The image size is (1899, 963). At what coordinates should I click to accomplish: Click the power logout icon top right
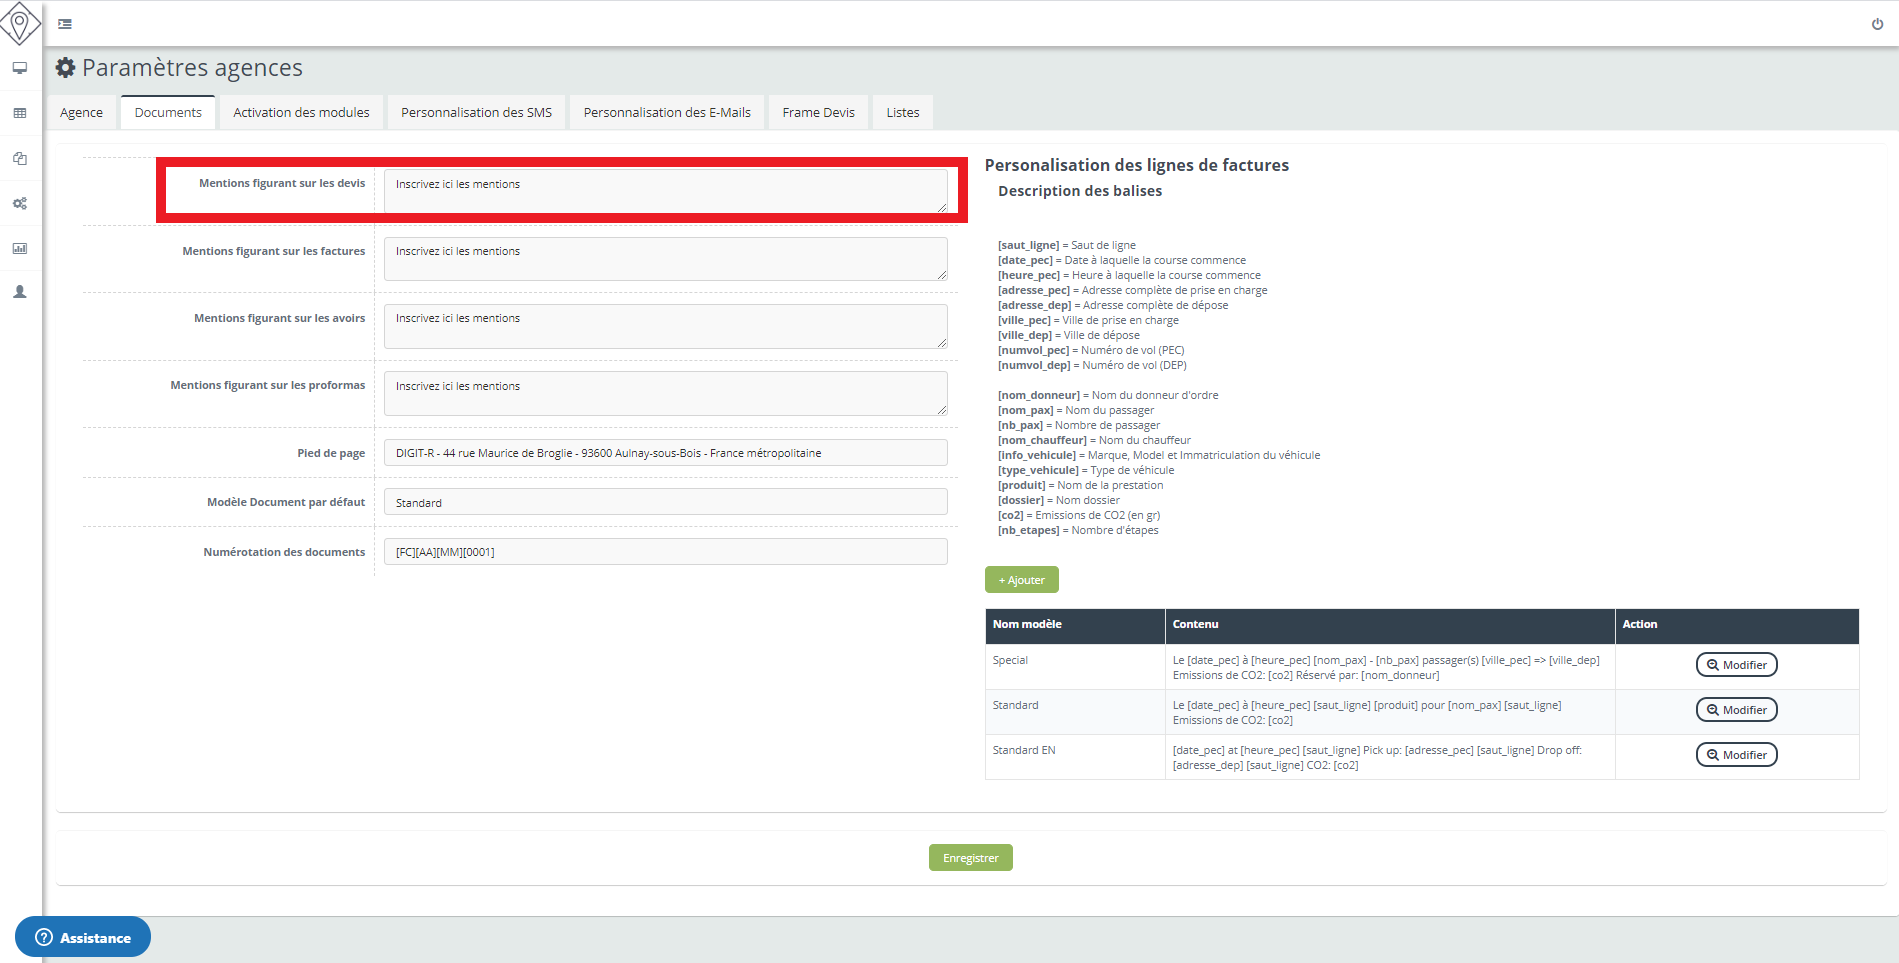[x=1878, y=23]
